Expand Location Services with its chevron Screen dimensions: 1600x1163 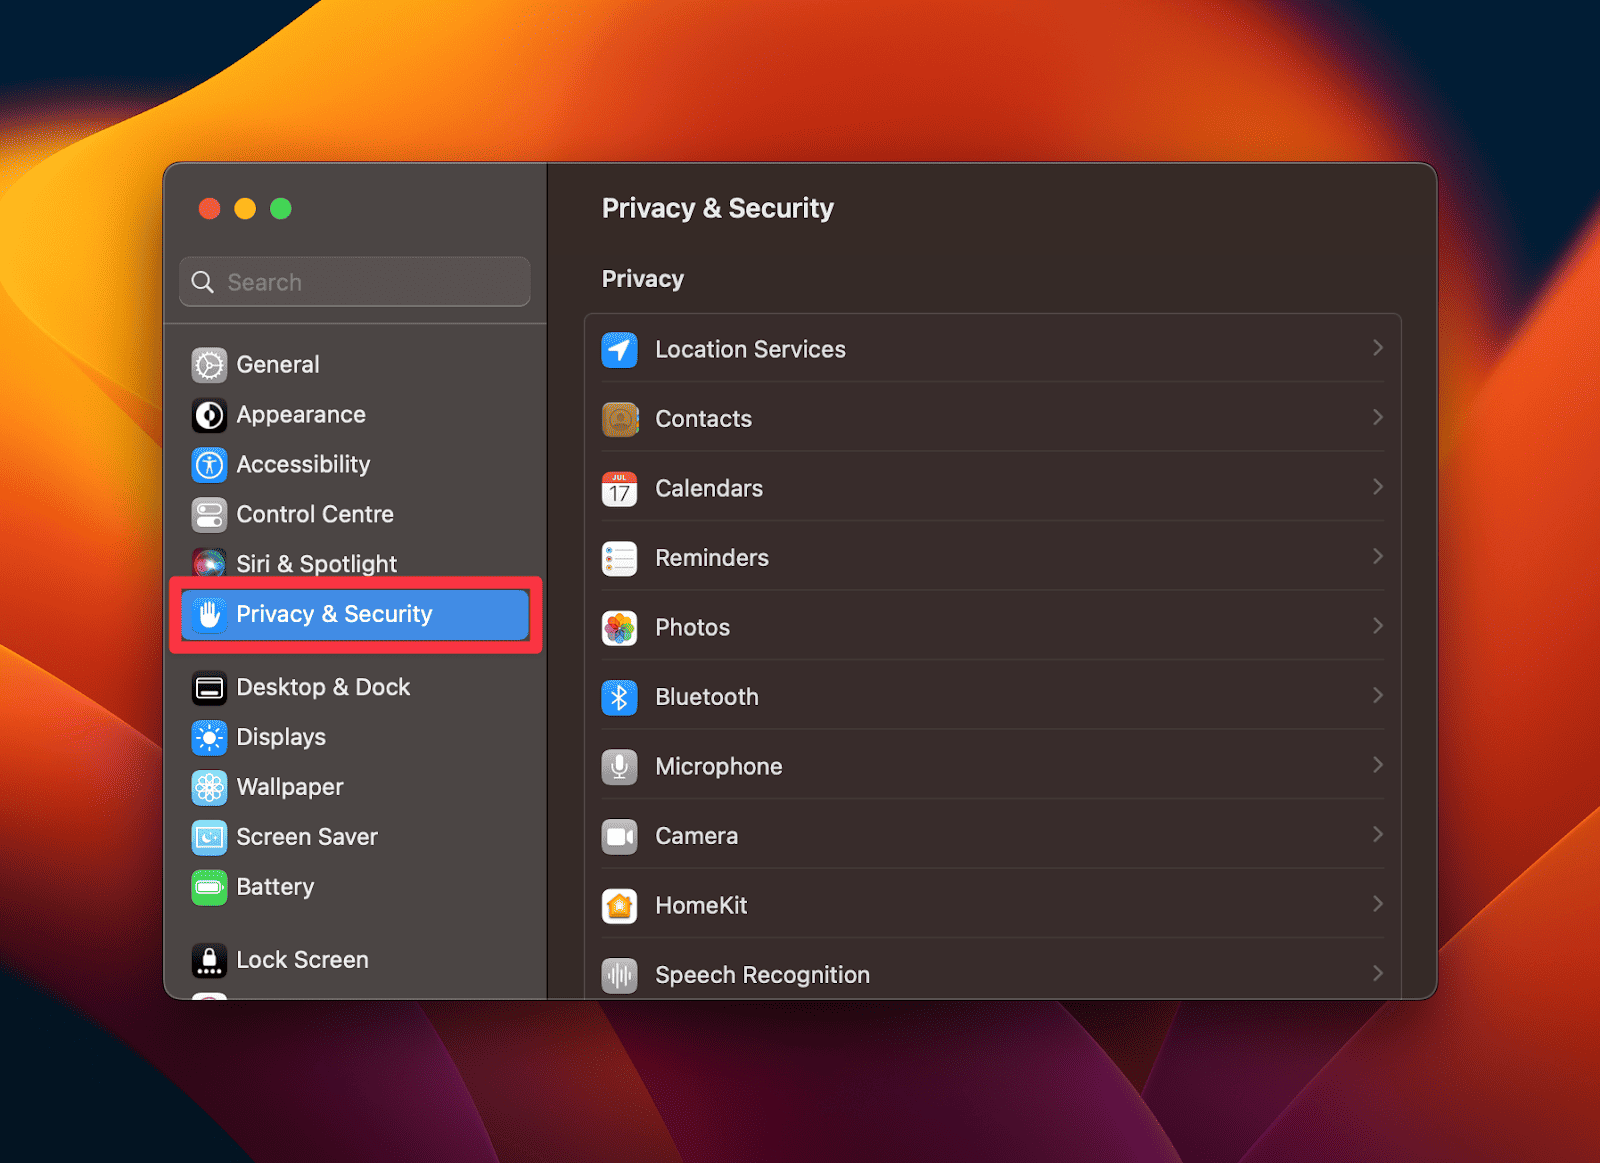coord(1378,349)
